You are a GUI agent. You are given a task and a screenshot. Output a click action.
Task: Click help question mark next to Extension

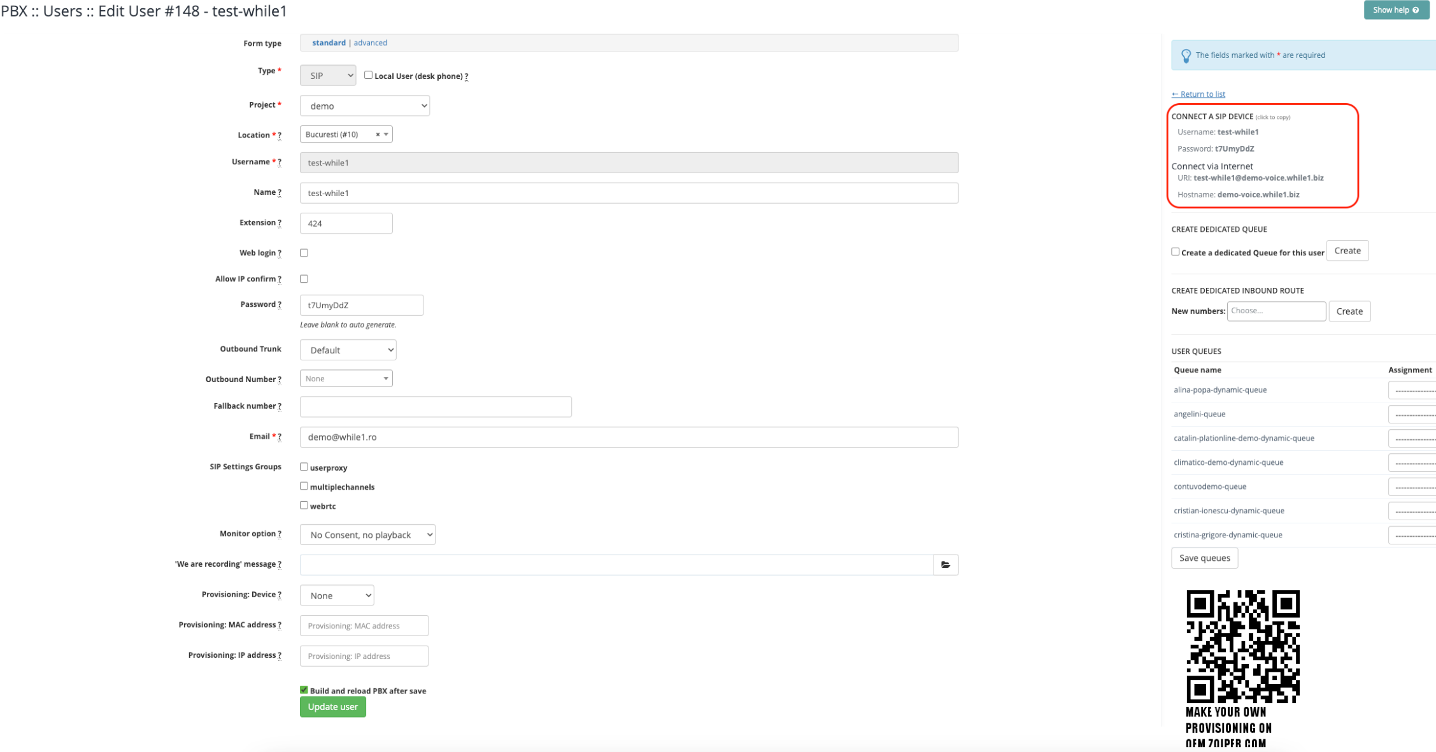279,223
